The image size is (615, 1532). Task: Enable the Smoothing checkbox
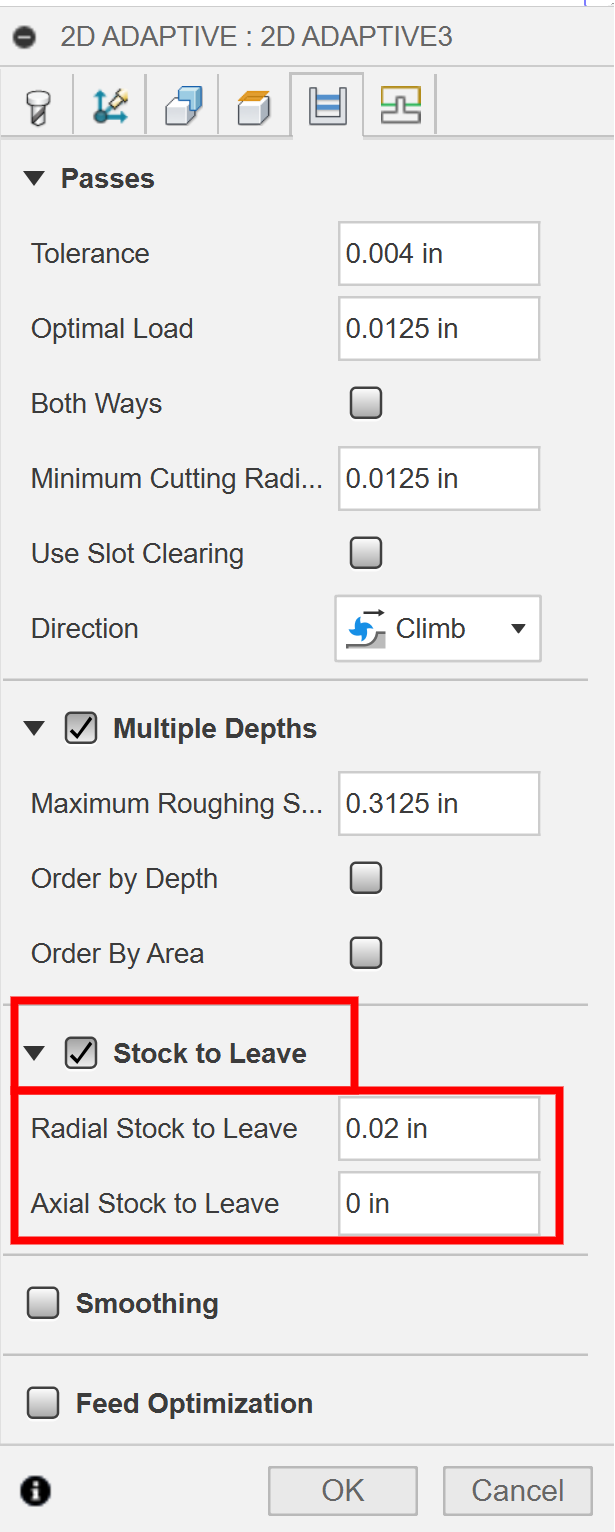point(43,1304)
